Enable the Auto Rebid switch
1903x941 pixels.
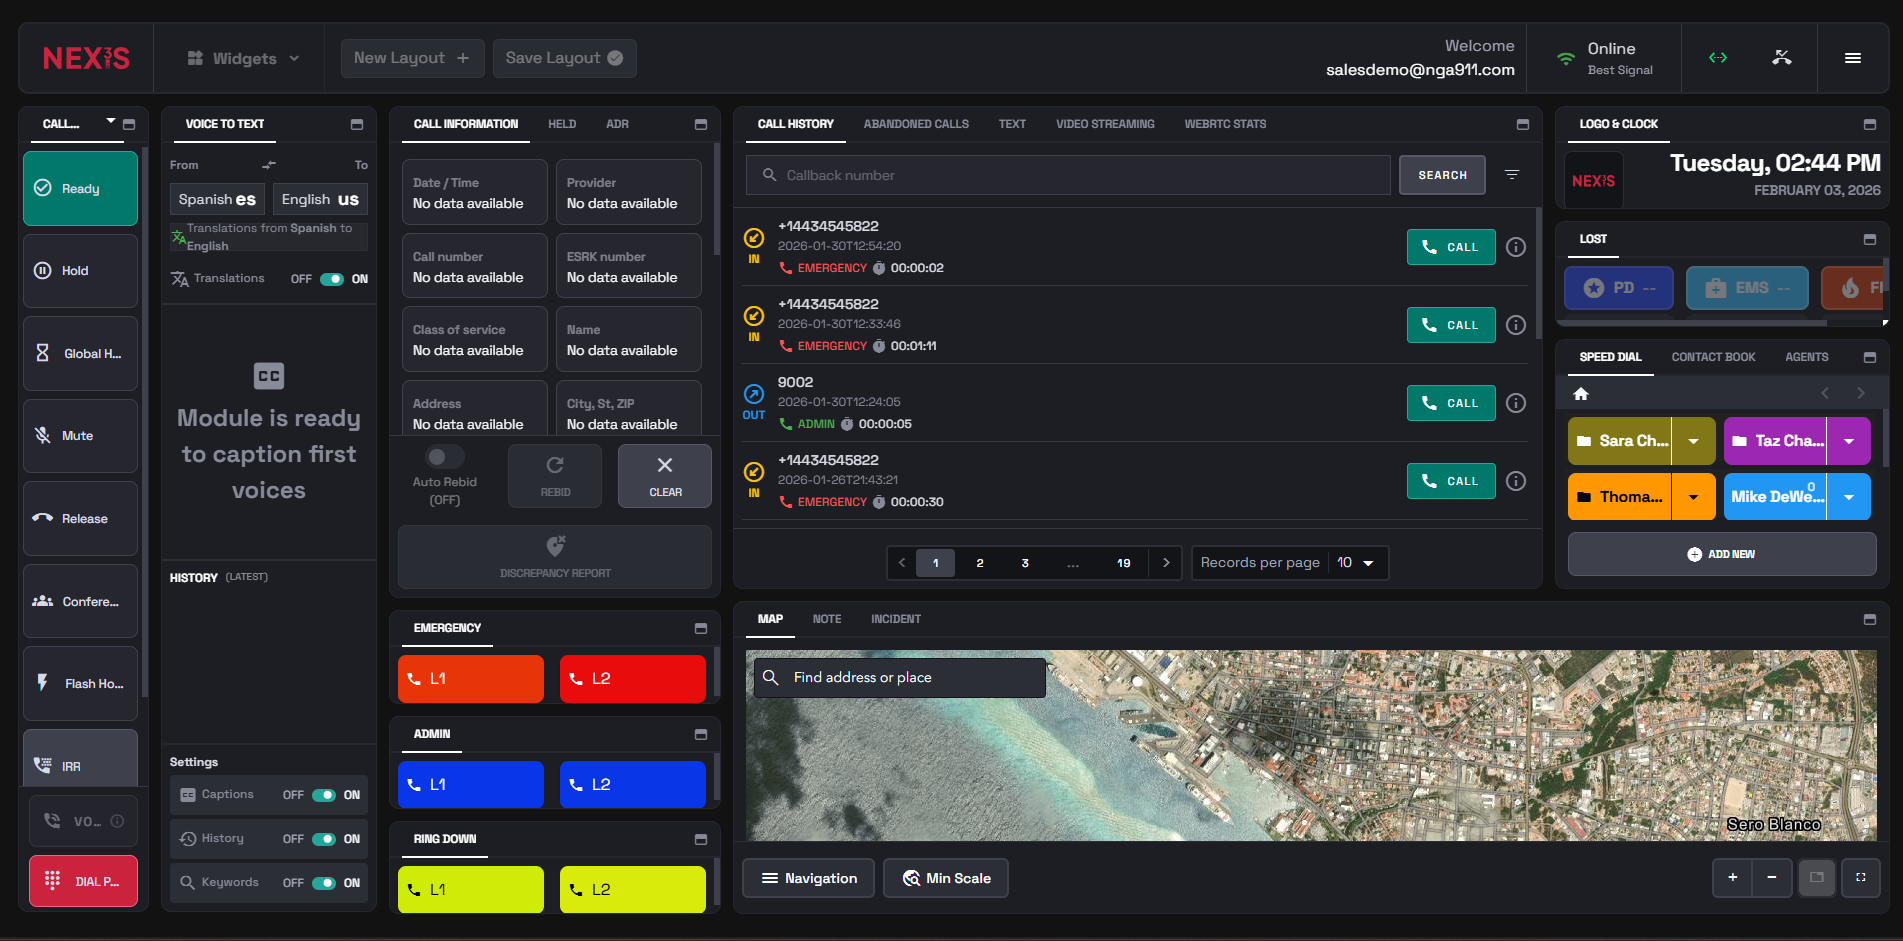(444, 457)
